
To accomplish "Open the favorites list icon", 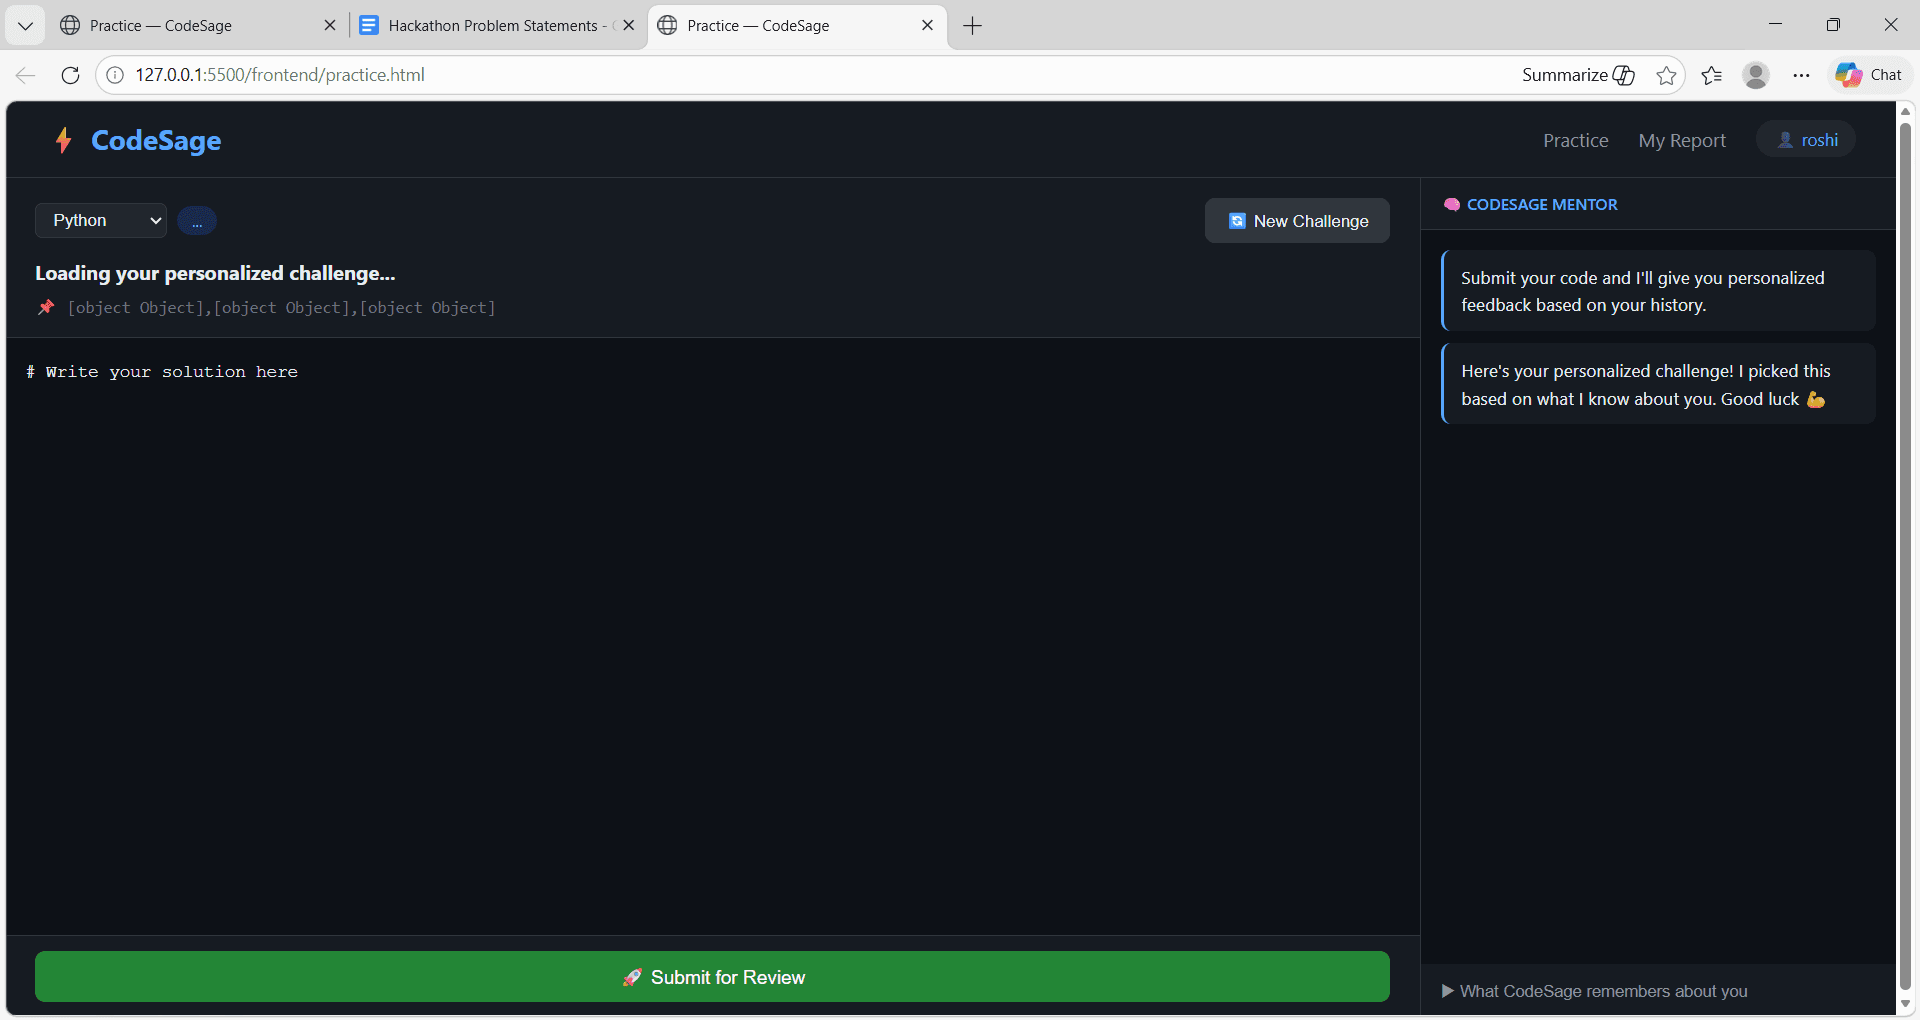I will click(x=1711, y=75).
